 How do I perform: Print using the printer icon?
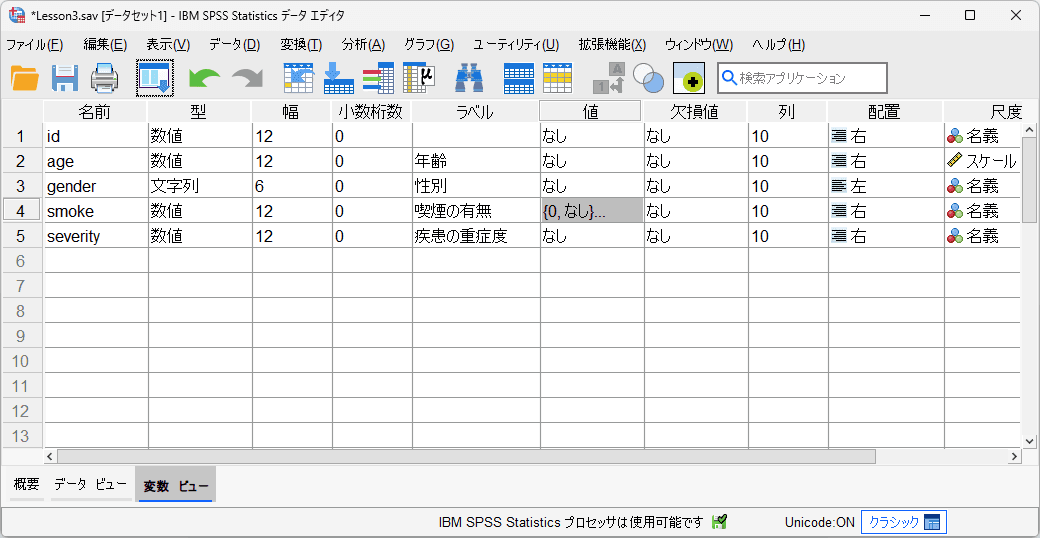coord(104,78)
